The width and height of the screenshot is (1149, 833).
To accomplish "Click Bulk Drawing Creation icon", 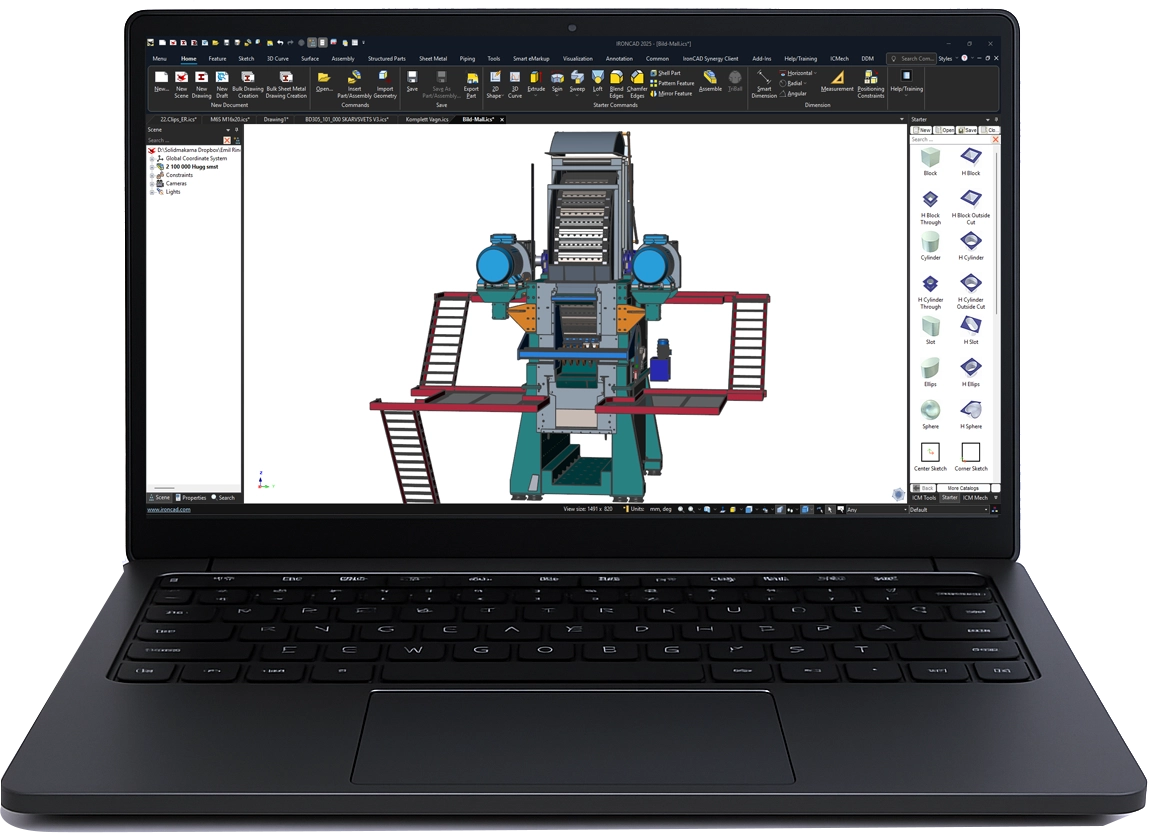I will tap(248, 78).
